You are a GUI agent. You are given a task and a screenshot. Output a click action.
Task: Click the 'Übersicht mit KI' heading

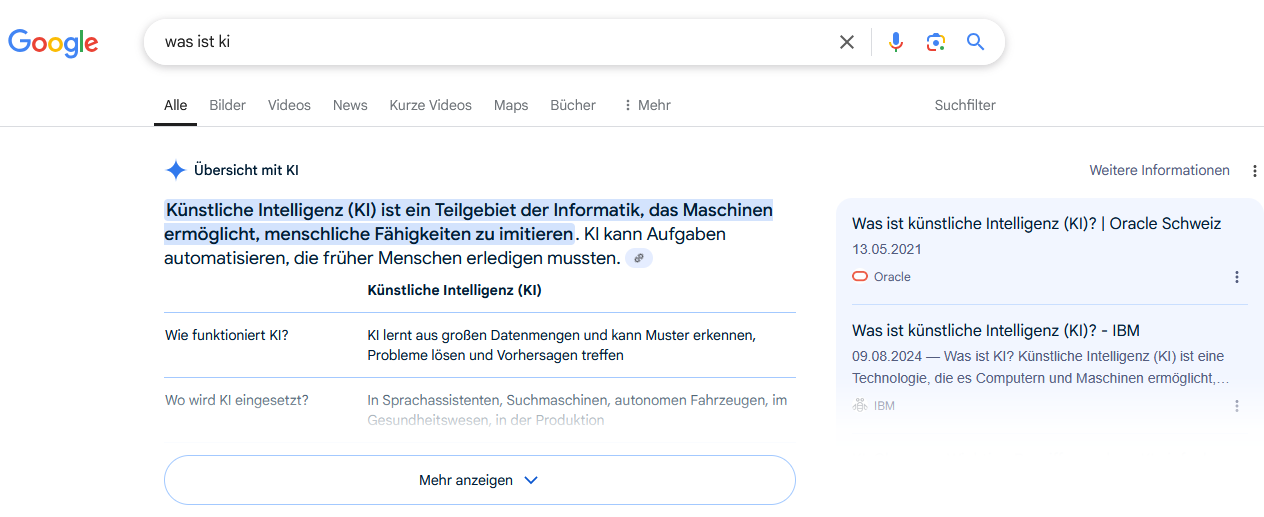coord(246,170)
